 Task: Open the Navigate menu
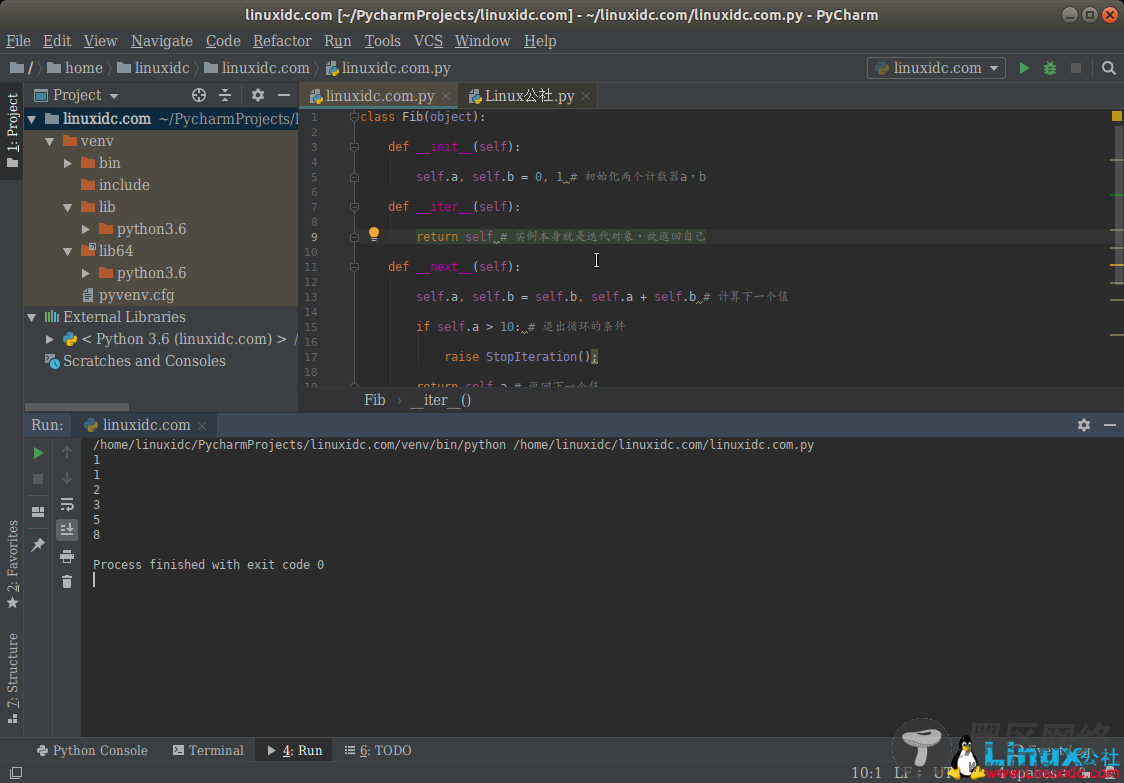[161, 41]
